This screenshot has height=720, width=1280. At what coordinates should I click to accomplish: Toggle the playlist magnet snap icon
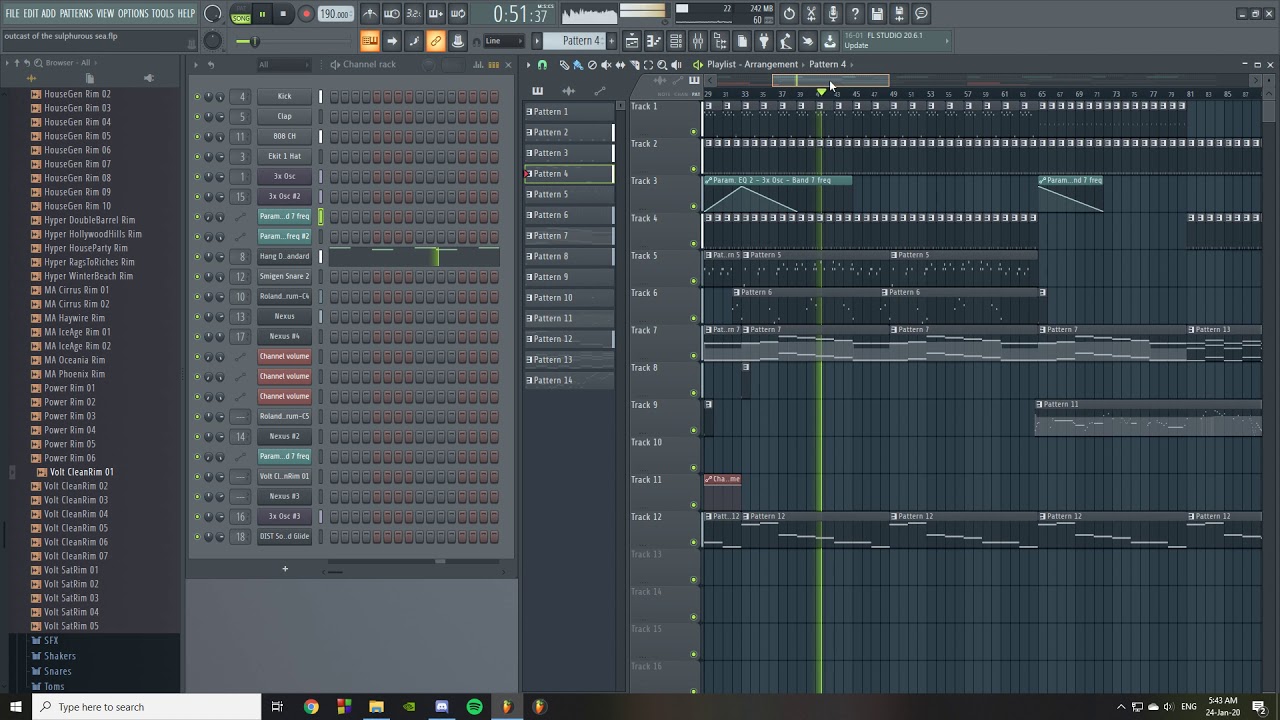pyautogui.click(x=542, y=65)
